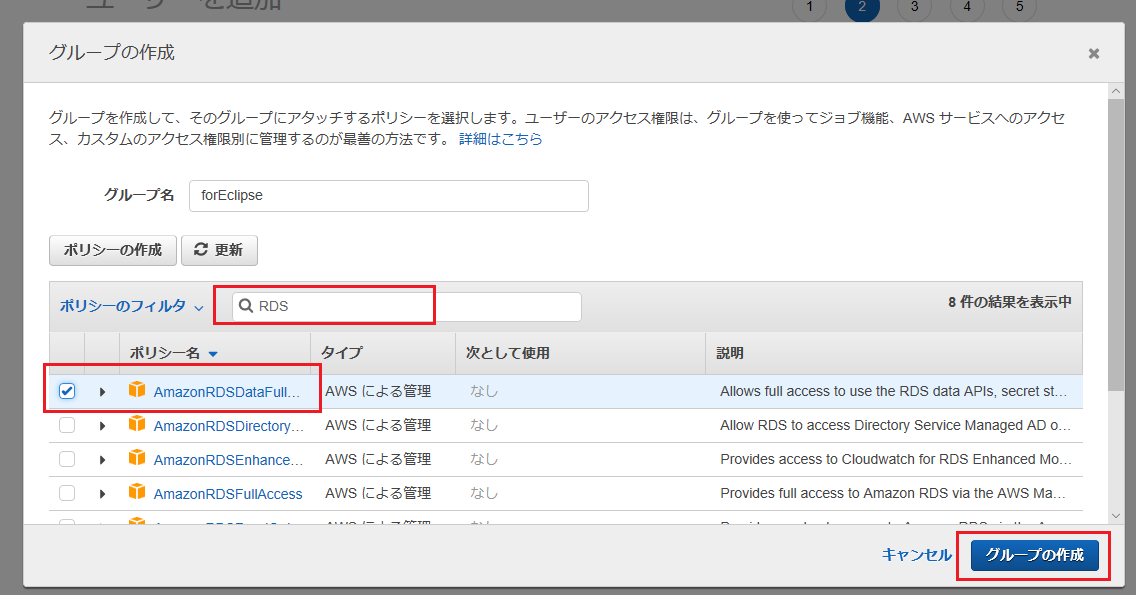Click the orange box icon of AmazonRDSDirectory

pyautogui.click(x=137, y=424)
